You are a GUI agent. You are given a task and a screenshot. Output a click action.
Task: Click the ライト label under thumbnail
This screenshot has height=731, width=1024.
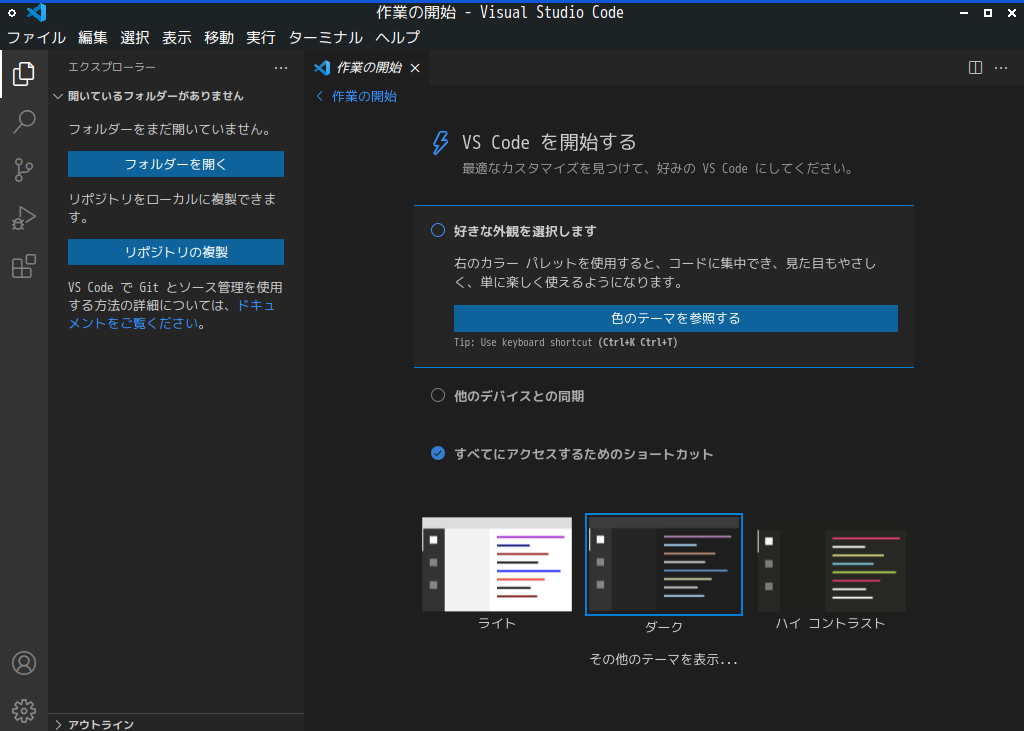(x=497, y=624)
